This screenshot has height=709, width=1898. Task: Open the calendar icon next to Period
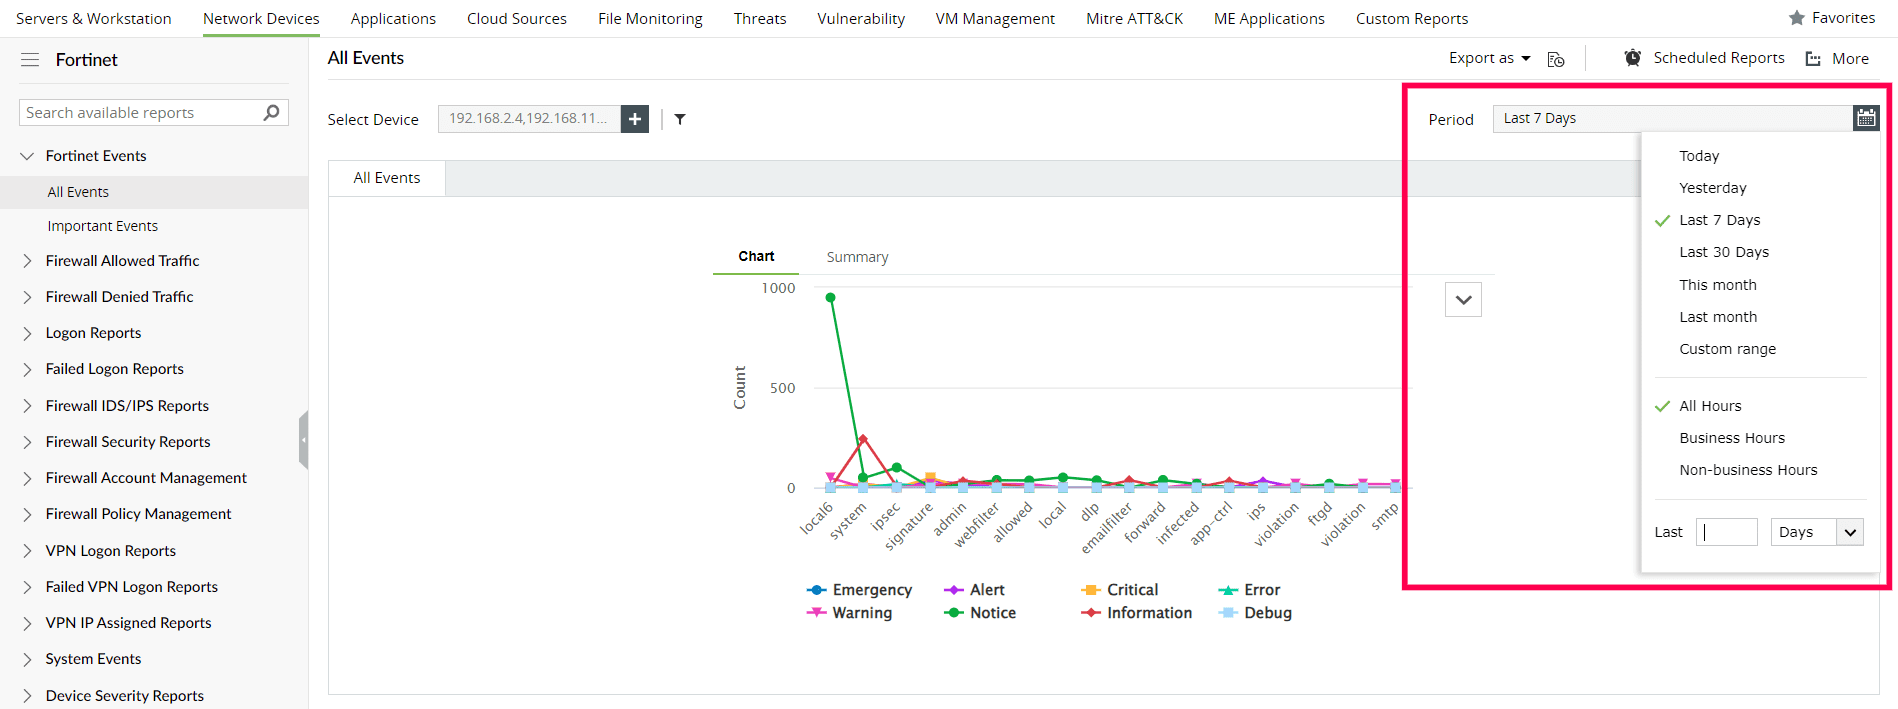click(x=1866, y=118)
